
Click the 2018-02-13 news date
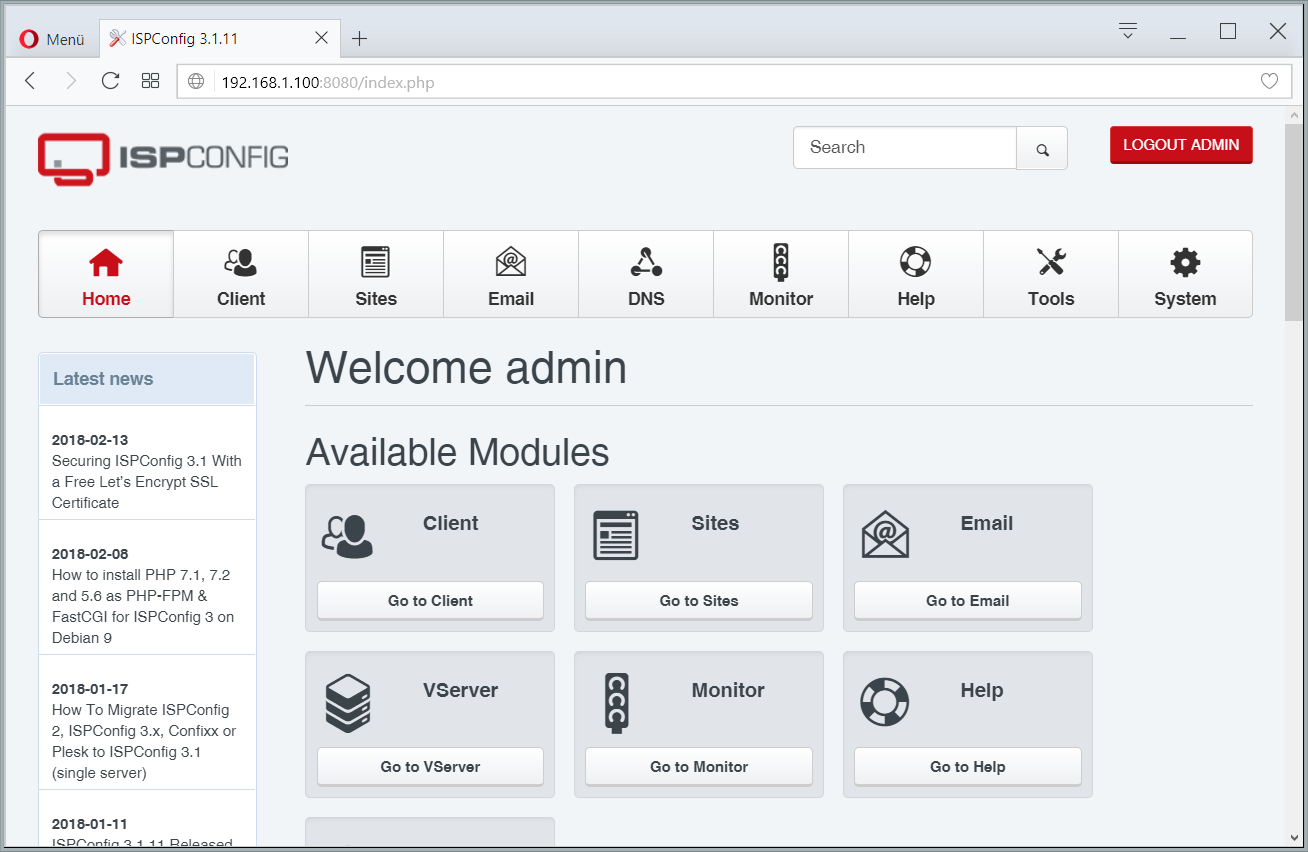[x=90, y=440]
